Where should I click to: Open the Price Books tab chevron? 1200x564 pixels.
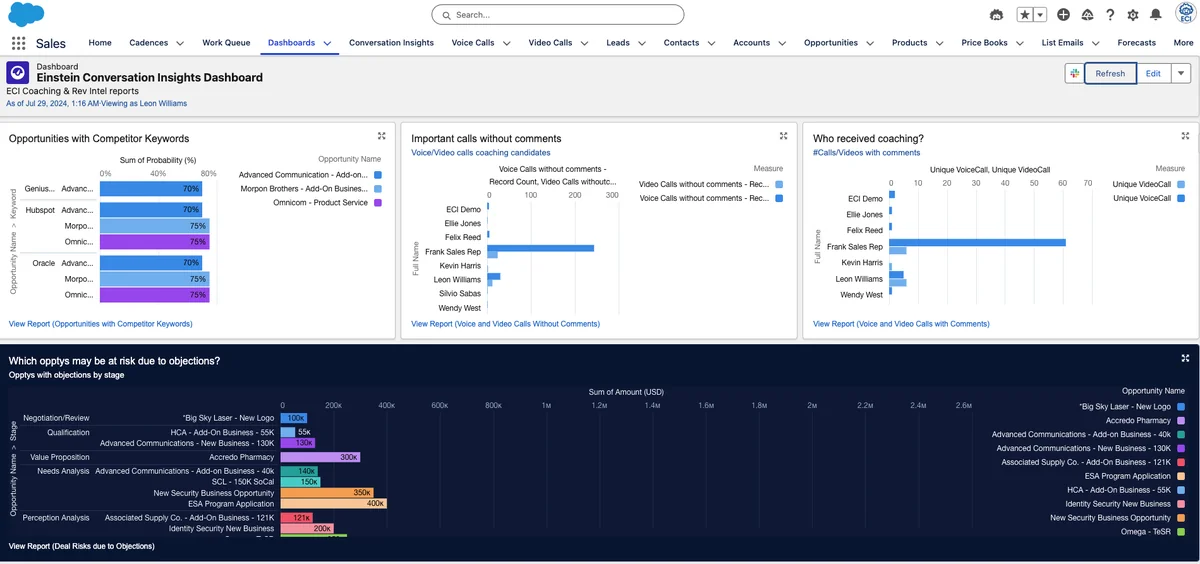coord(1021,43)
